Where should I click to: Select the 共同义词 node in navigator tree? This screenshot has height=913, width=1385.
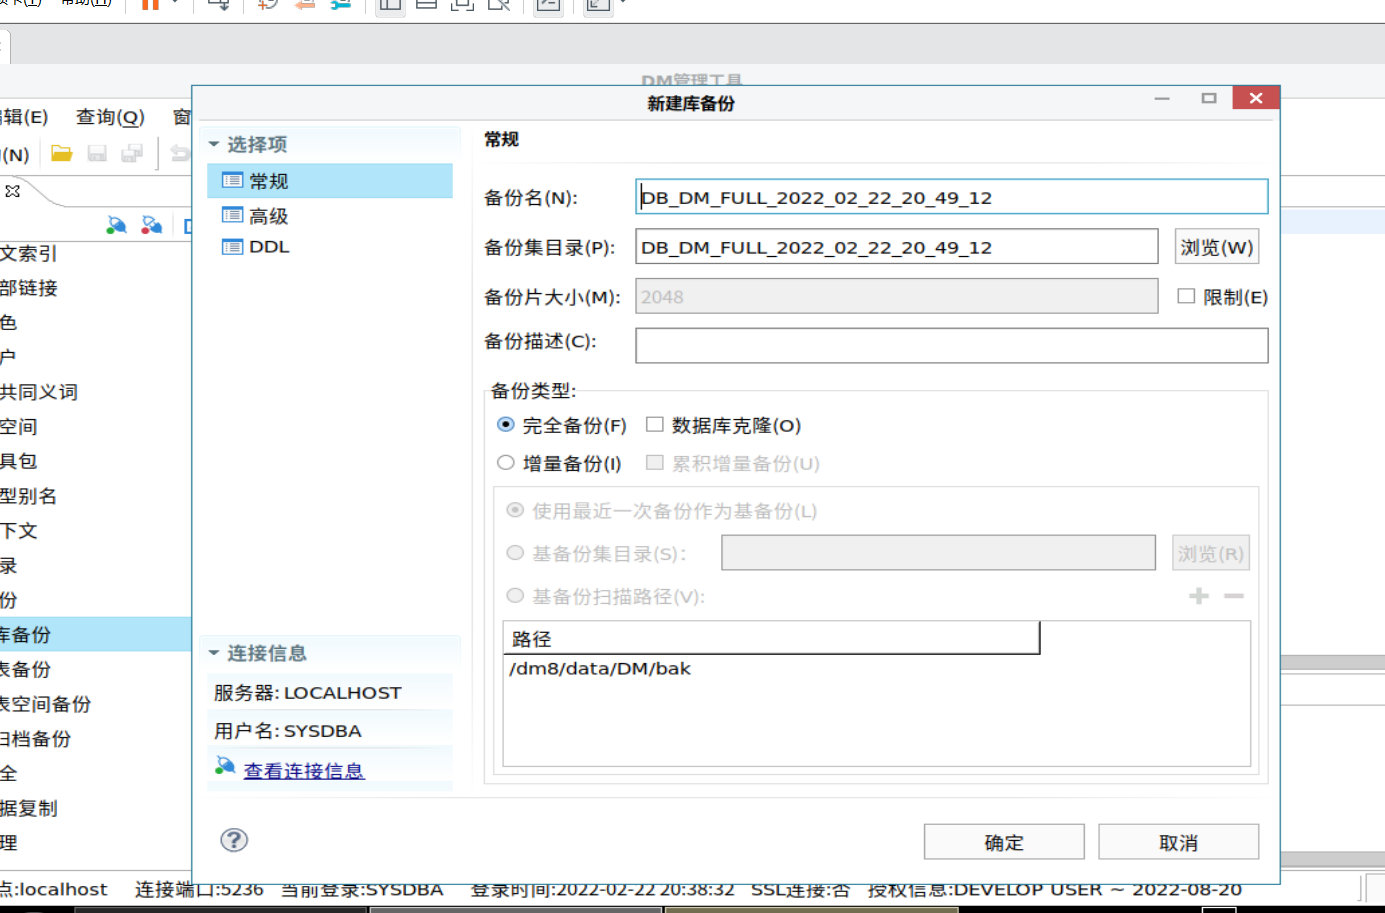pos(39,392)
